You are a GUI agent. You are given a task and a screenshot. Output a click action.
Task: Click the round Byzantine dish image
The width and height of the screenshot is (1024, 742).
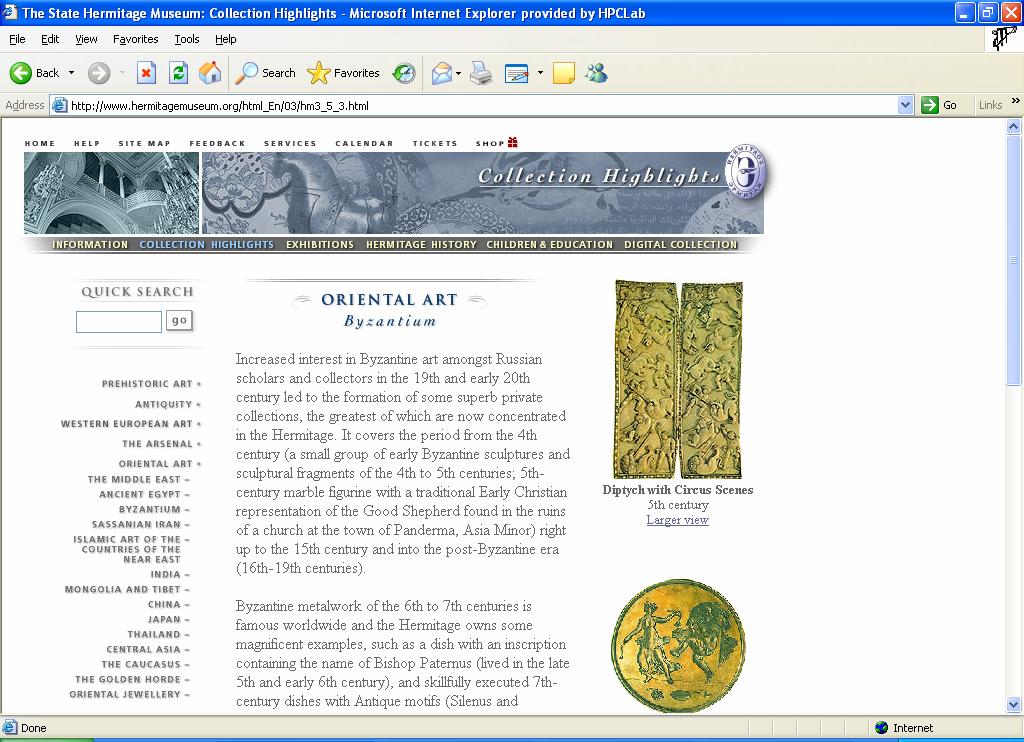coord(679,645)
